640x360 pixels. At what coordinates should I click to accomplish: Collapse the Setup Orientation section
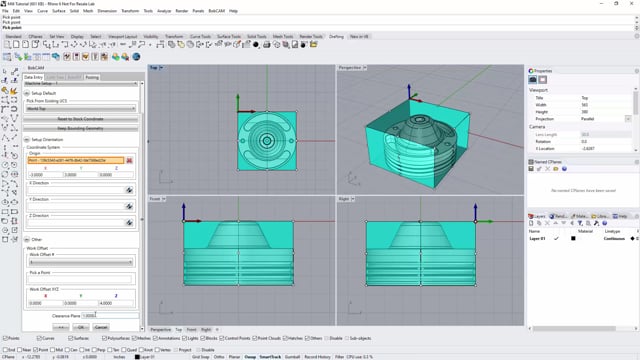pyautogui.click(x=27, y=139)
